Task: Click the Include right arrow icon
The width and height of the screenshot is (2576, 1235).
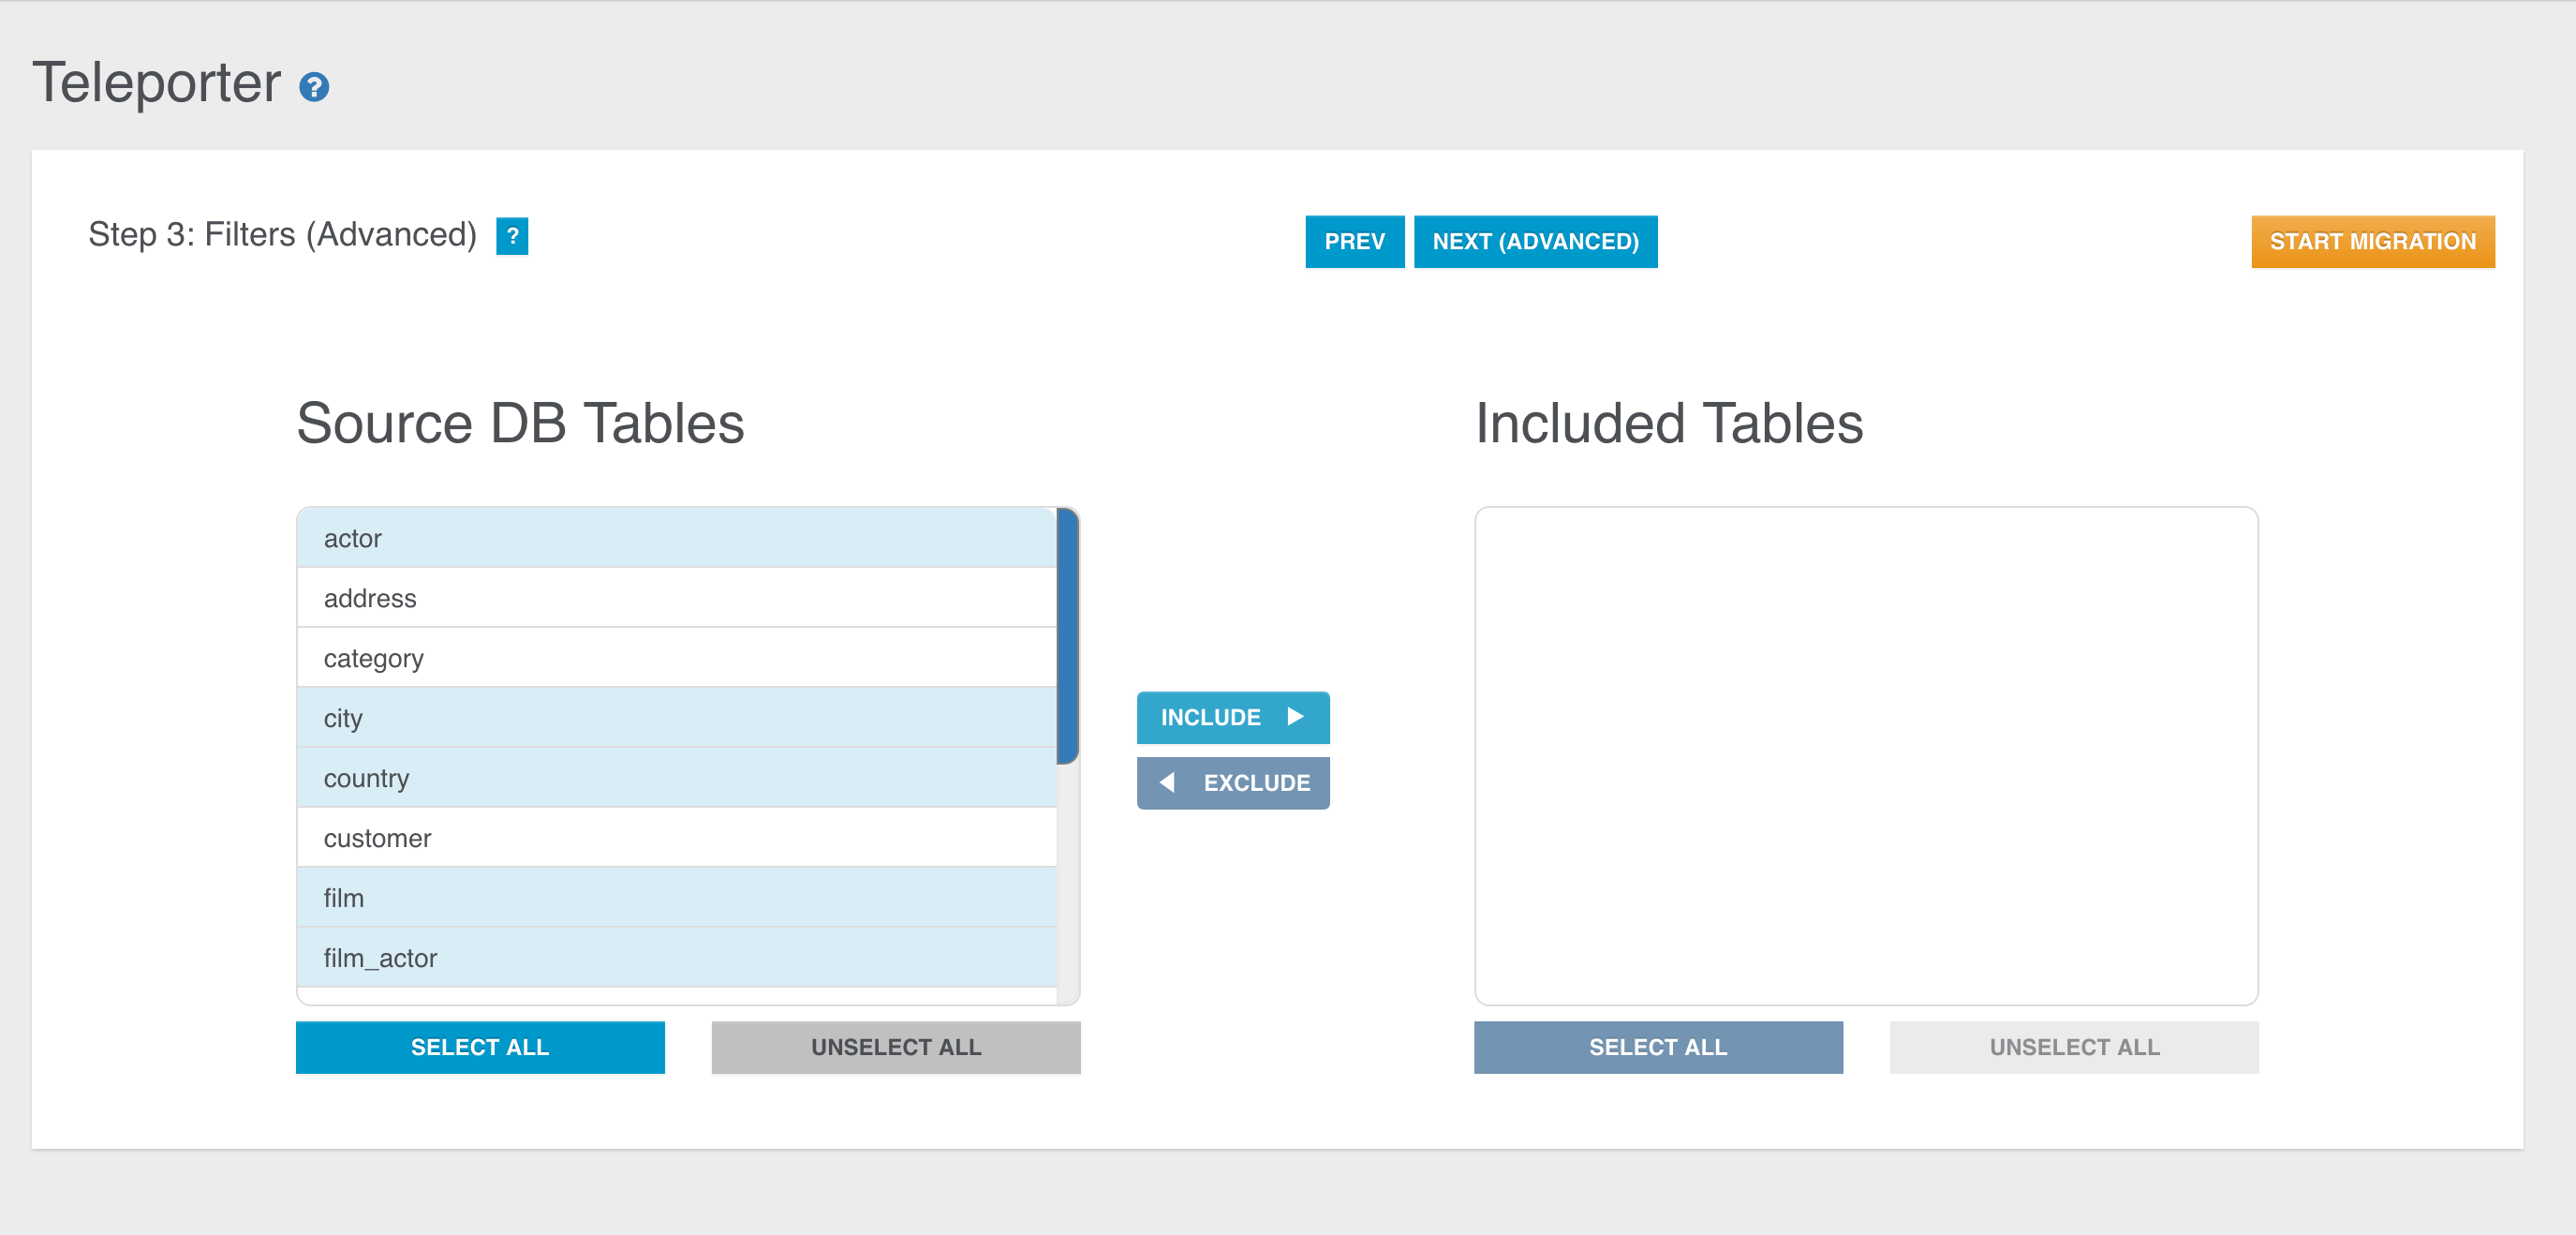Action: click(x=1295, y=717)
